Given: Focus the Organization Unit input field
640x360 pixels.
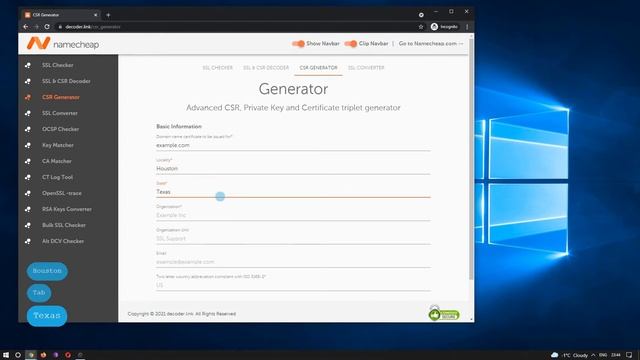Looking at the screenshot, I should point(293,238).
